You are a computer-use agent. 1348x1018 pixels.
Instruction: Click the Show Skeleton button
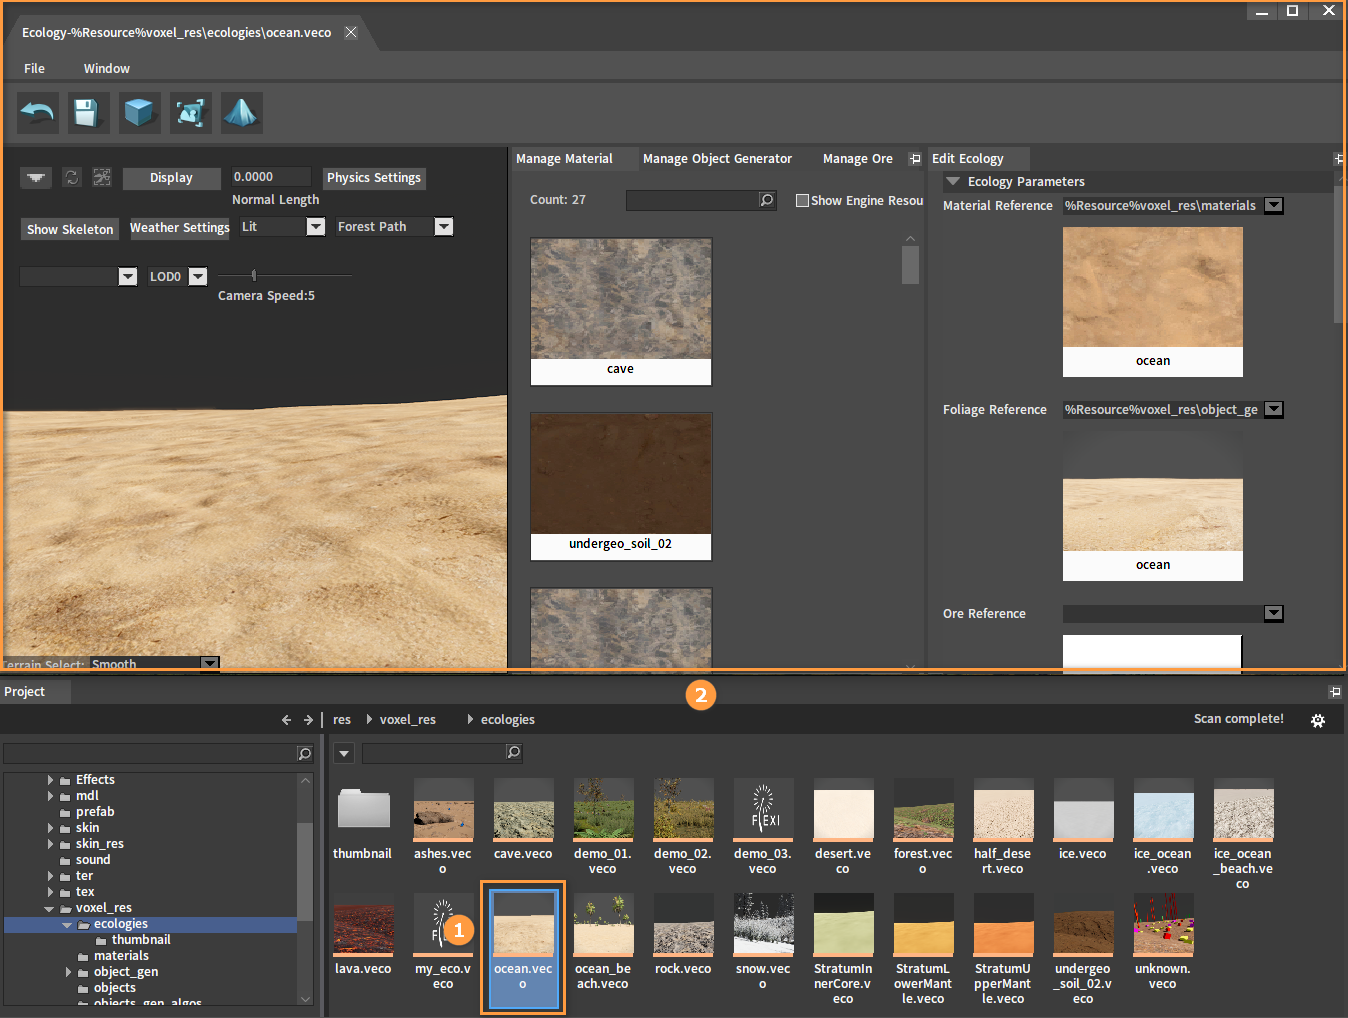70,229
